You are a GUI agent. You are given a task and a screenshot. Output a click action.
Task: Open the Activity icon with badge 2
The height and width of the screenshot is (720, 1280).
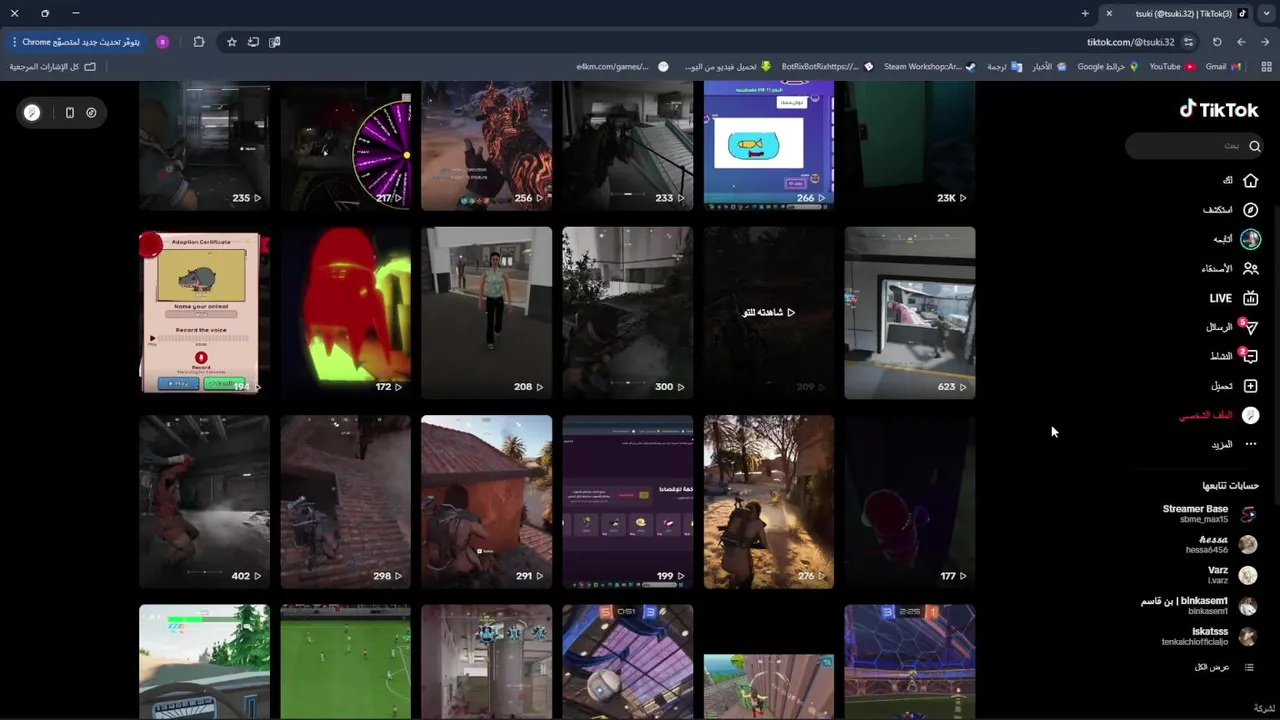[1249, 356]
